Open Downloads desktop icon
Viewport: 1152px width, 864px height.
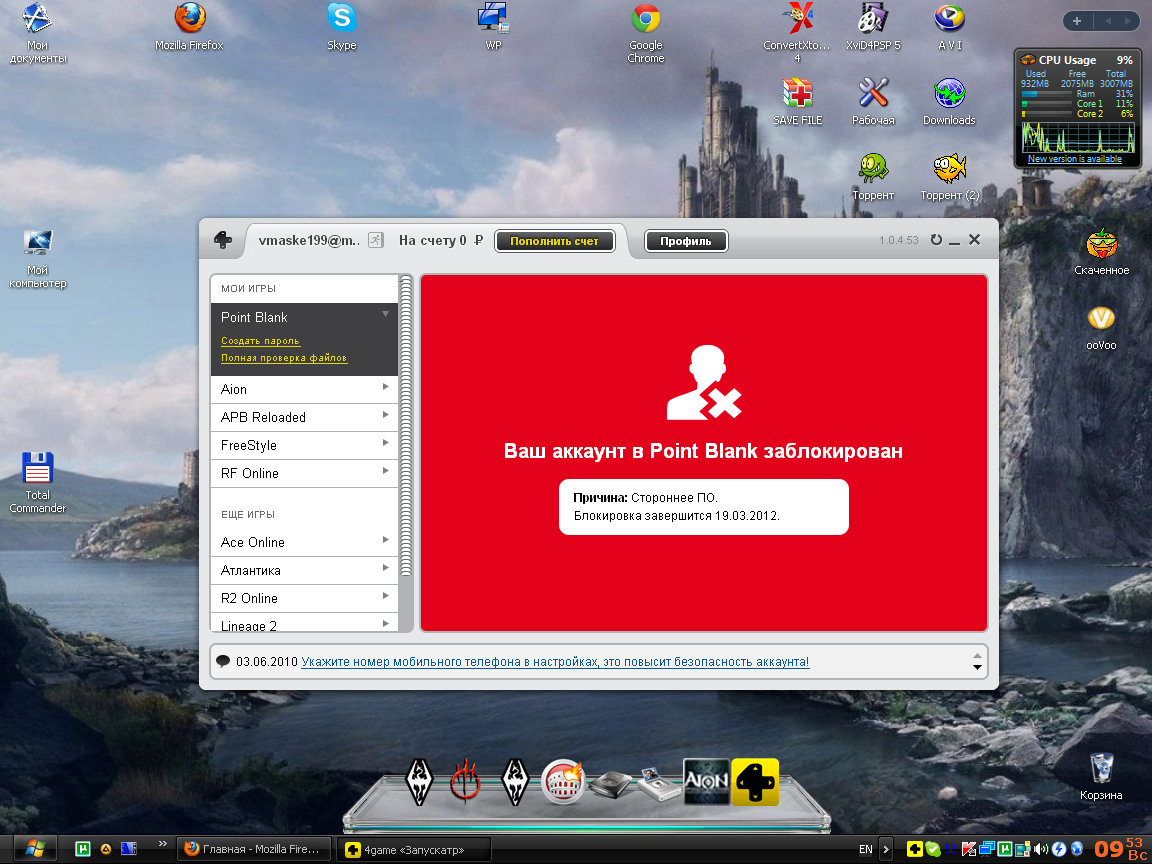[949, 101]
